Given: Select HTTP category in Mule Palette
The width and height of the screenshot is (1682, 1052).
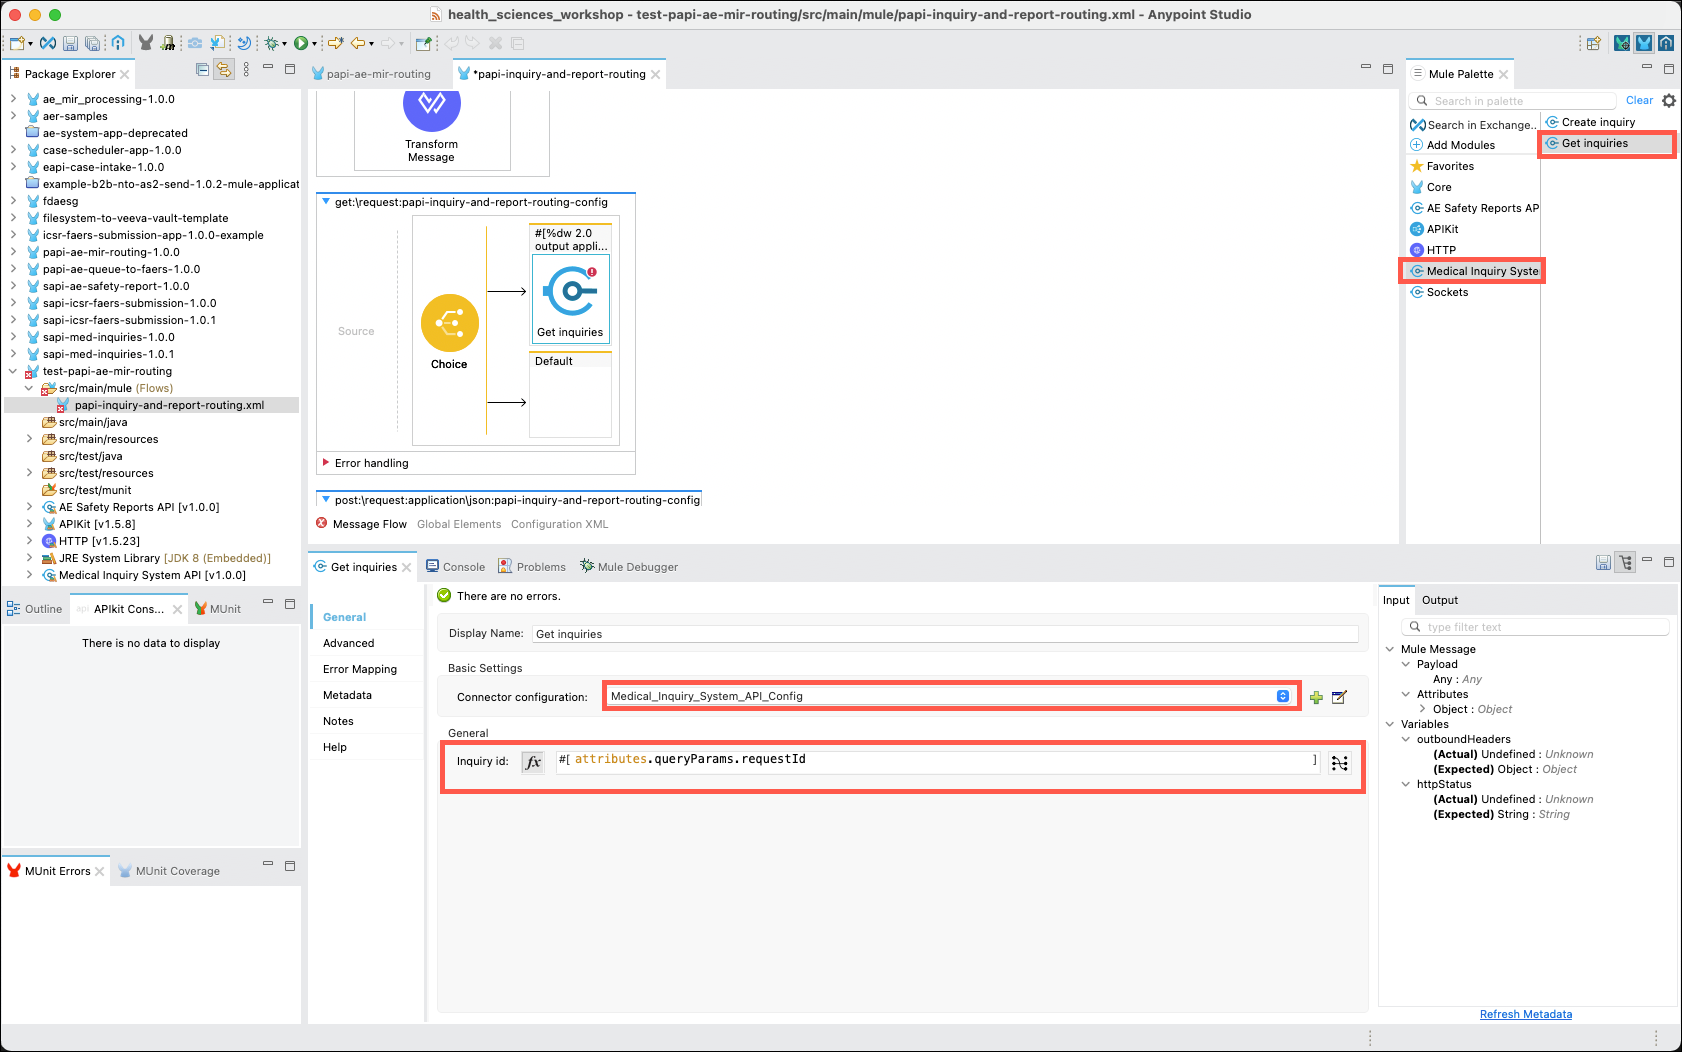Looking at the screenshot, I should (1433, 250).
